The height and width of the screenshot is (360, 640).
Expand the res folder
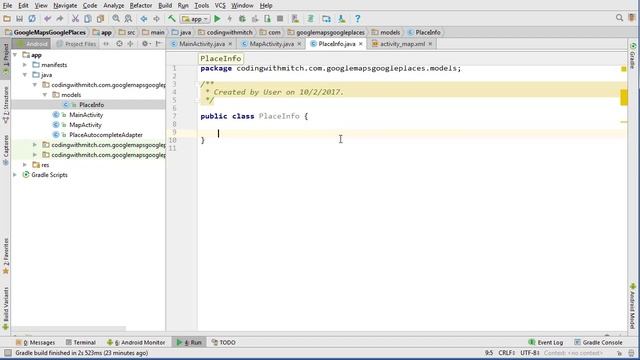(25, 165)
